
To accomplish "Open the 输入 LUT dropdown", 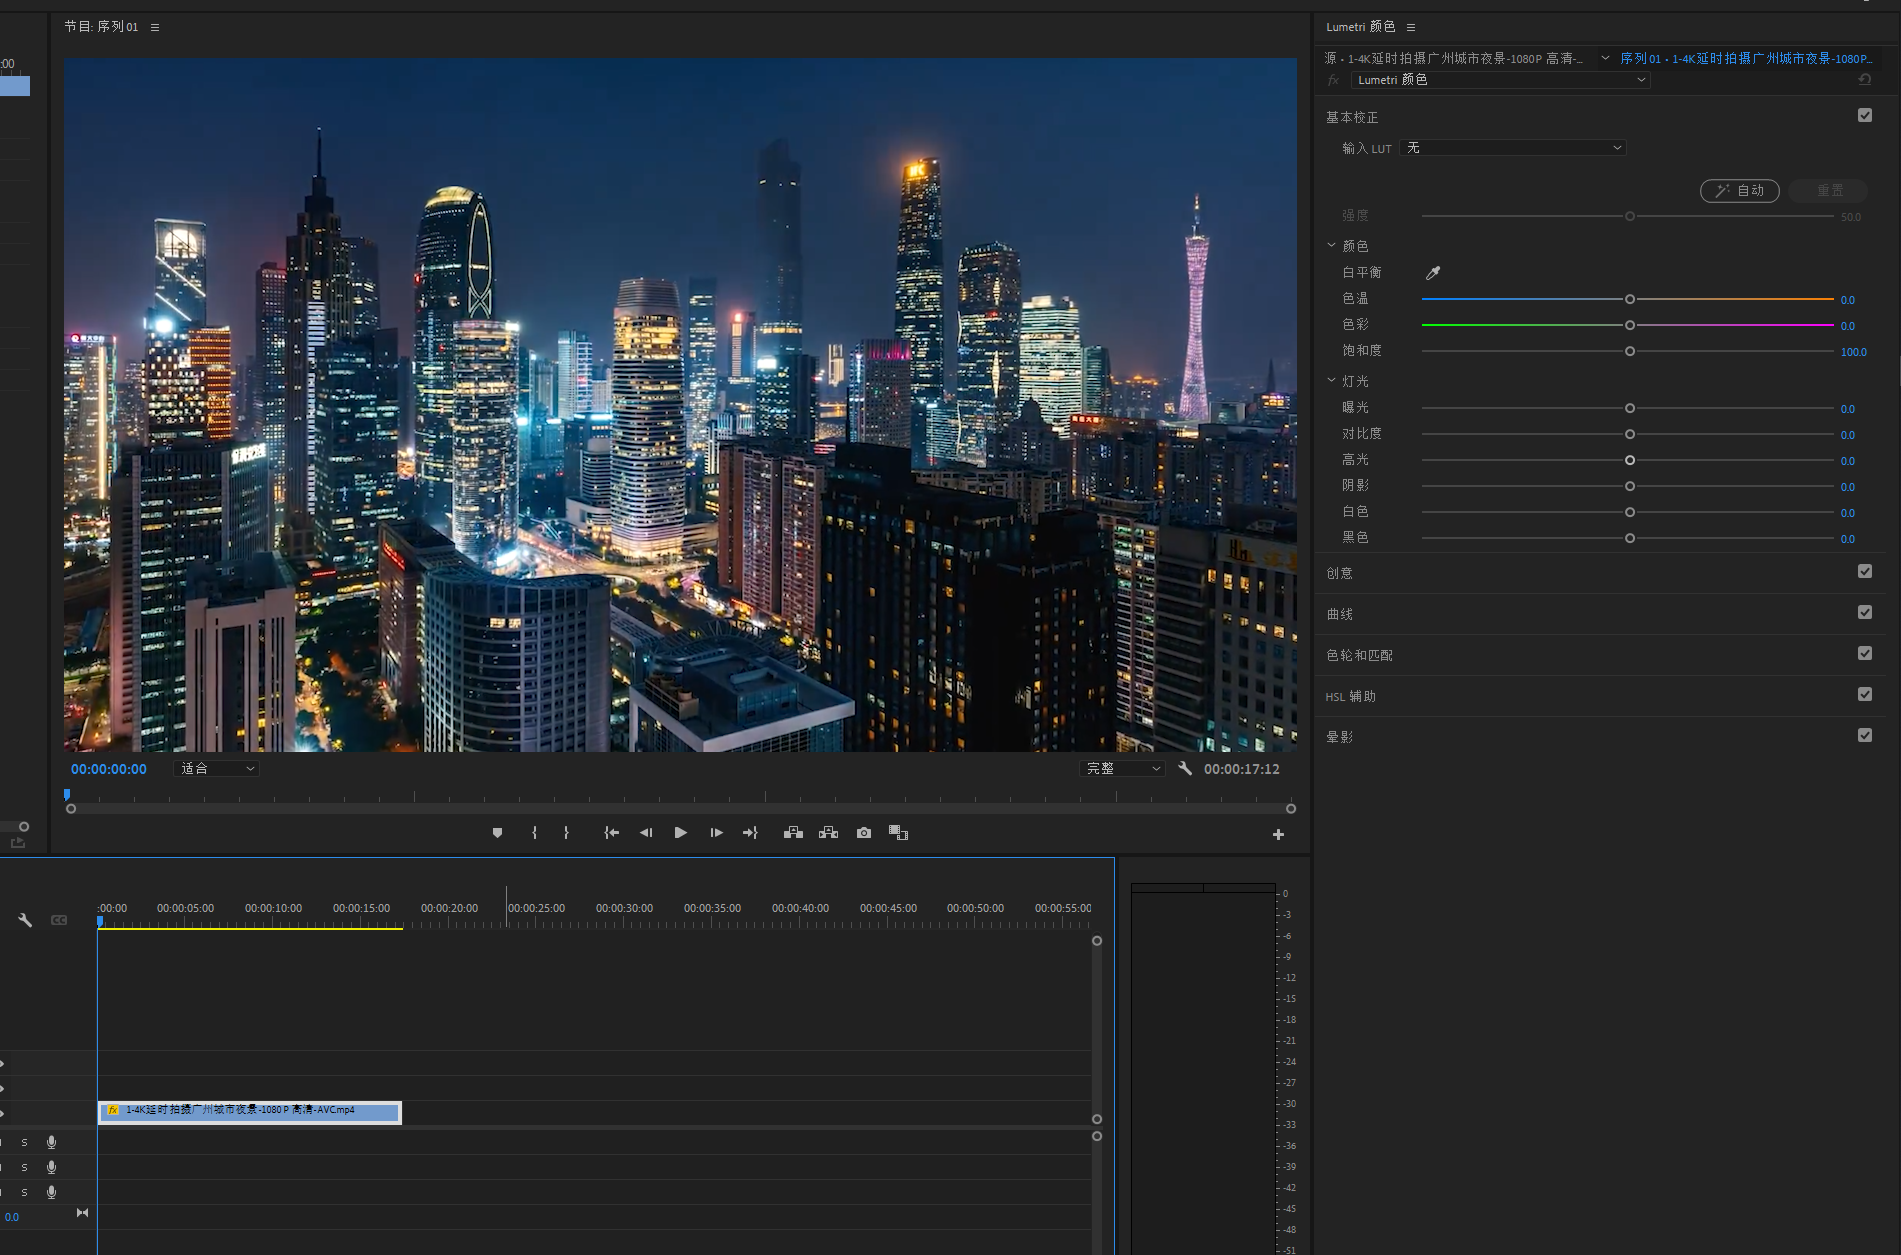I will tap(1512, 148).
